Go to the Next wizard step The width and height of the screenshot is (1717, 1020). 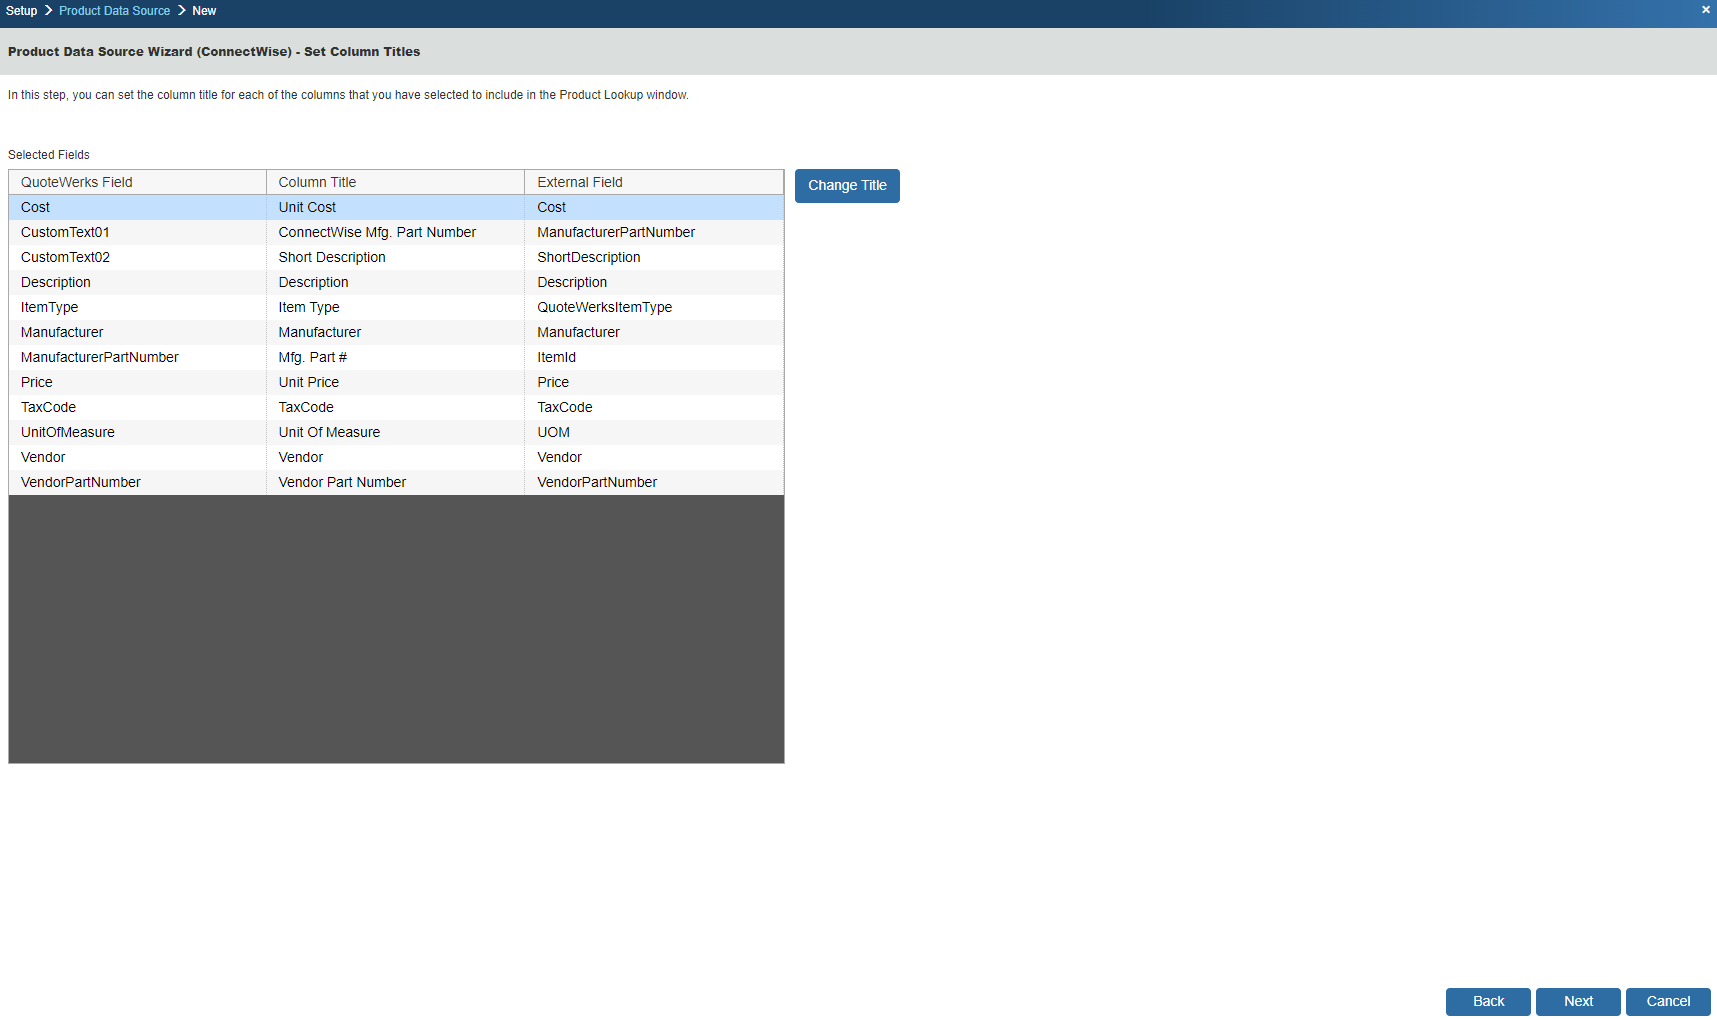point(1577,1001)
